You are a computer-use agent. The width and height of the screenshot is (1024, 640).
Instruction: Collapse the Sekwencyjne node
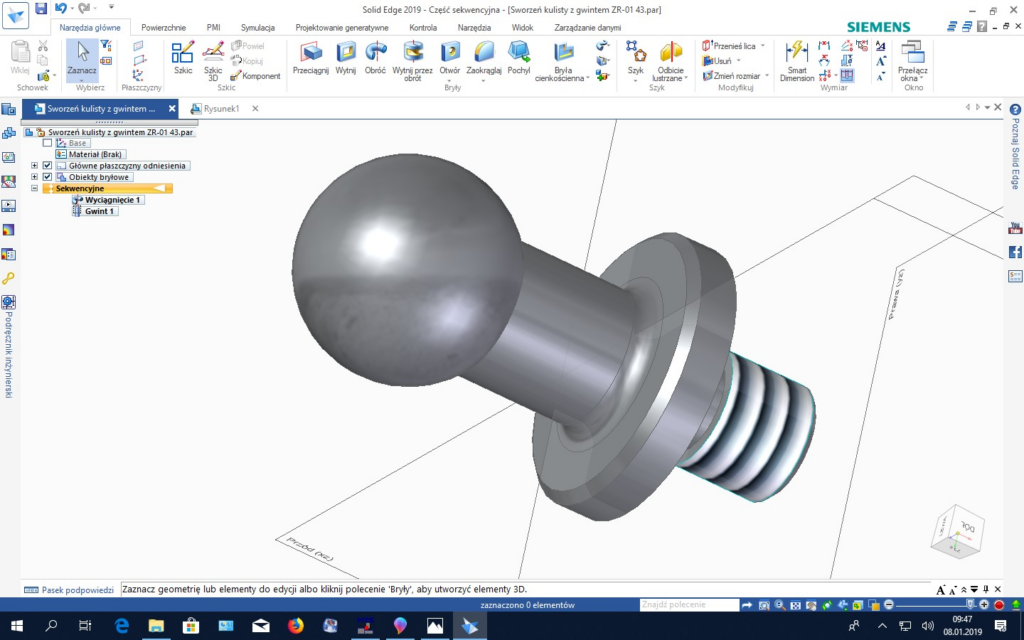[x=35, y=188]
